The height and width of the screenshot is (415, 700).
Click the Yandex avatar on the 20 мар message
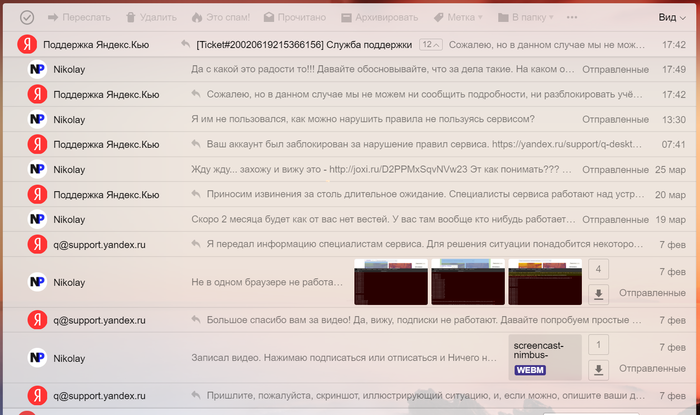[37, 194]
